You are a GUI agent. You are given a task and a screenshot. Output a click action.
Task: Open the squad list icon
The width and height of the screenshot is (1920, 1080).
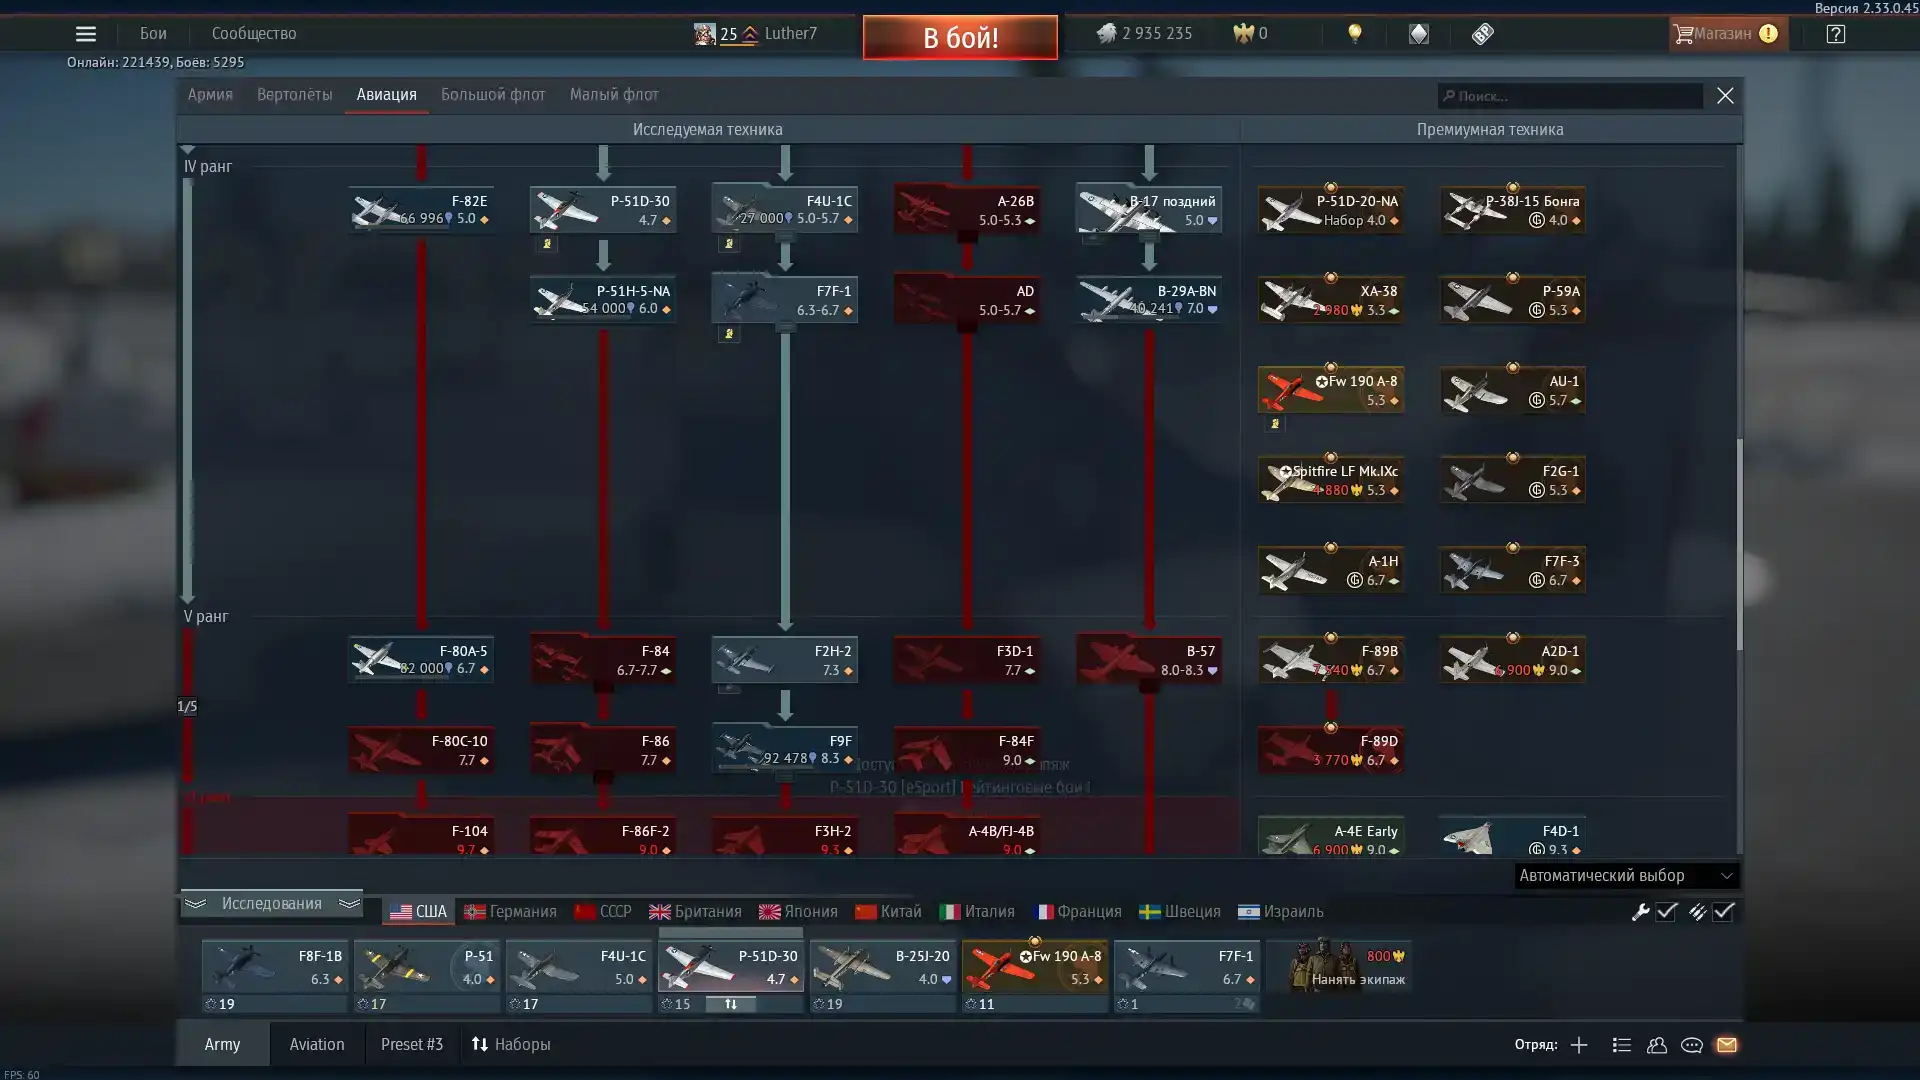[1622, 1045]
